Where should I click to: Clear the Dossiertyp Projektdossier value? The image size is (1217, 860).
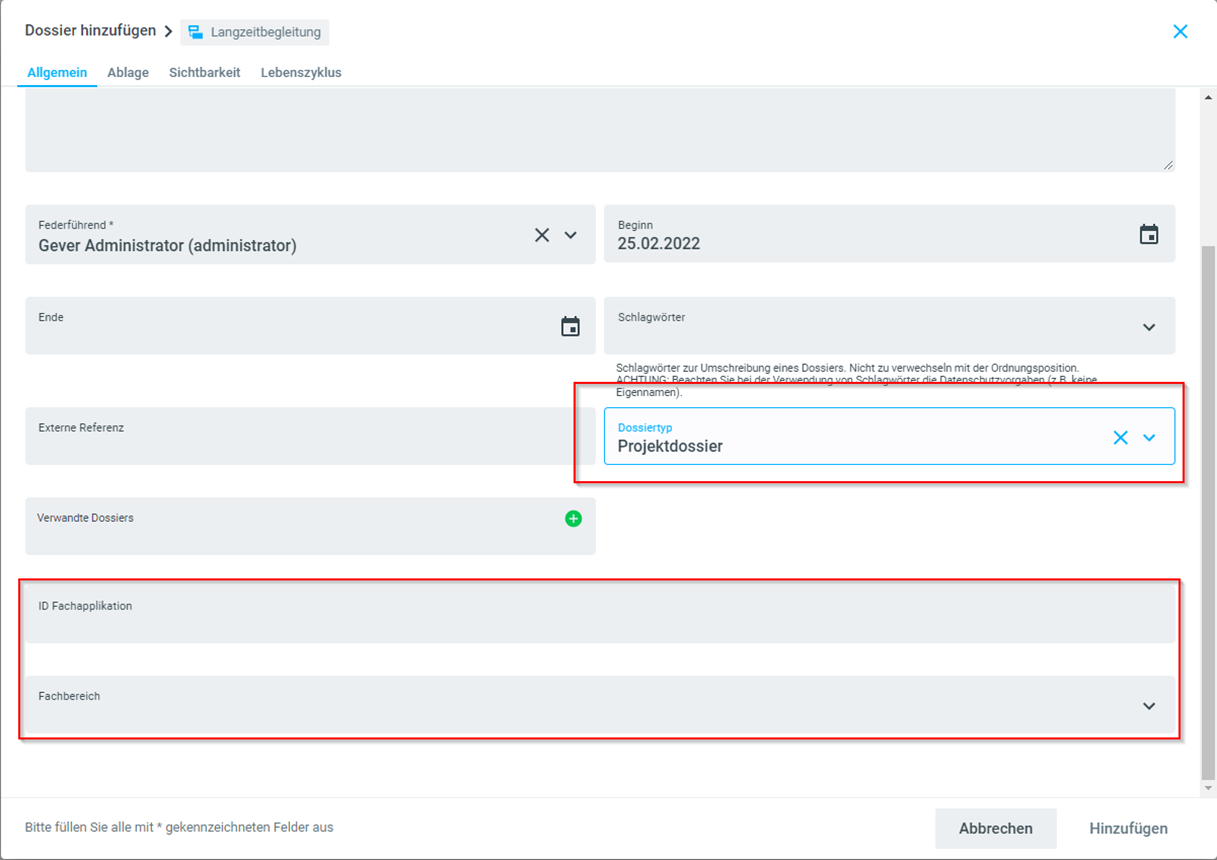1121,437
